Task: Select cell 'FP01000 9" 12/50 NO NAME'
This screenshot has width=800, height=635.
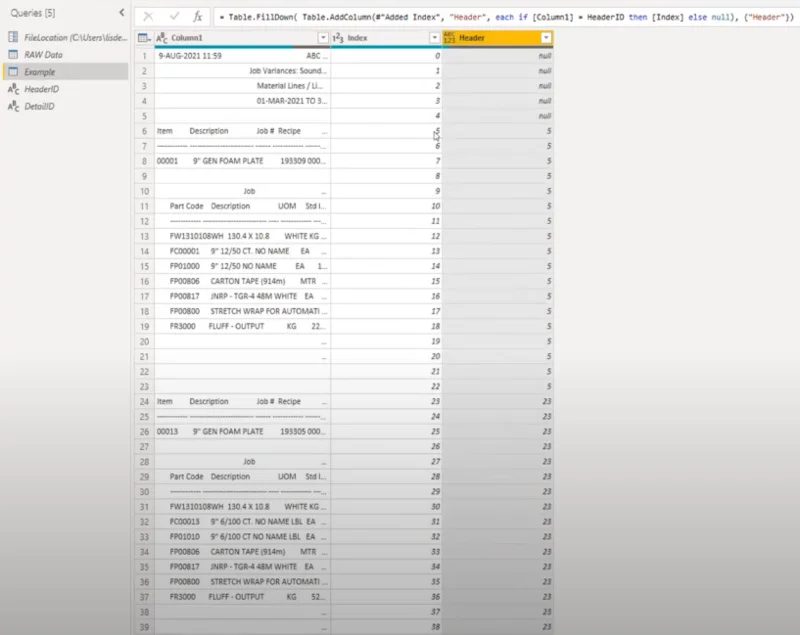Action: (242, 266)
